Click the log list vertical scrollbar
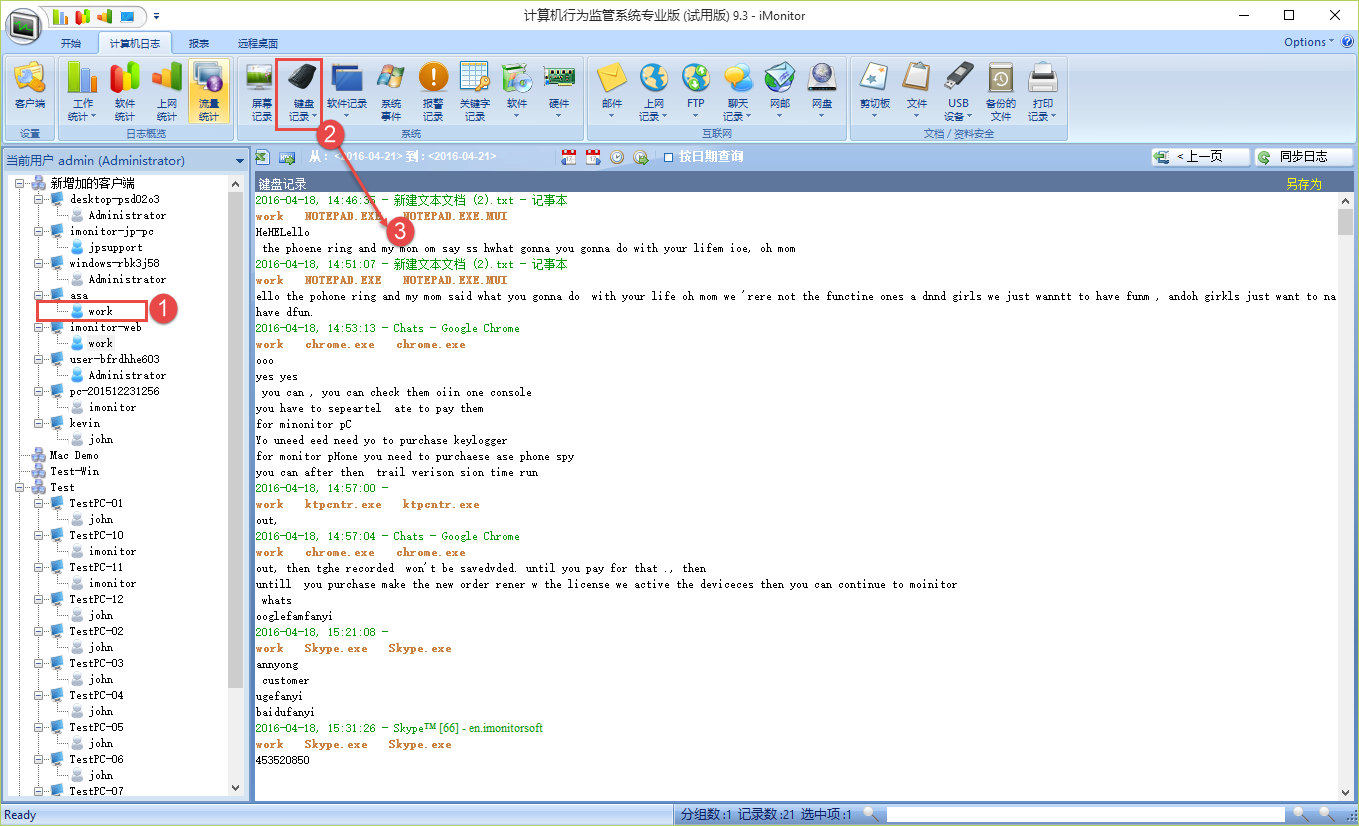Image resolution: width=1359 pixels, height=826 pixels. (x=1345, y=223)
